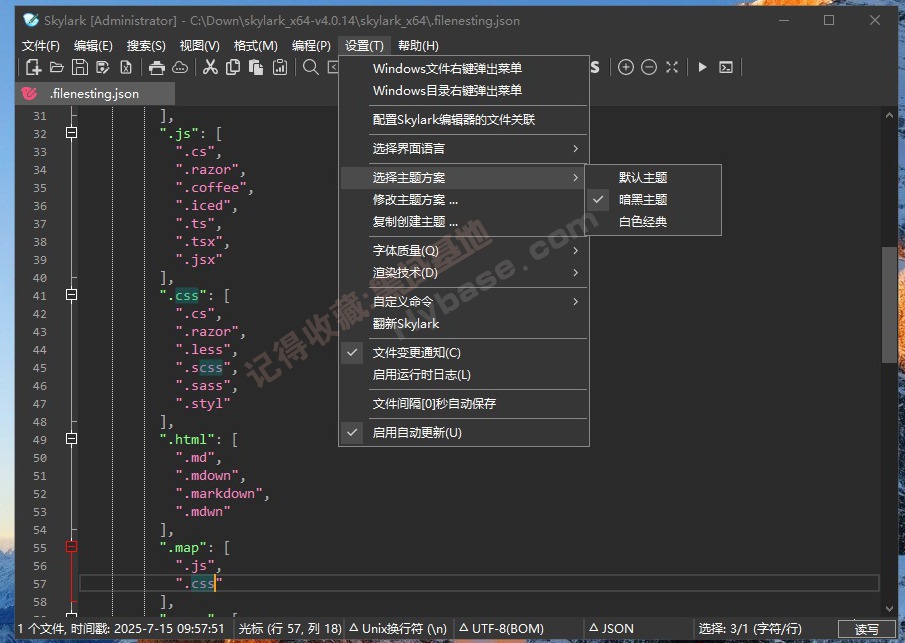Close the 设置(T) menu
905x643 pixels.
[x=364, y=46]
